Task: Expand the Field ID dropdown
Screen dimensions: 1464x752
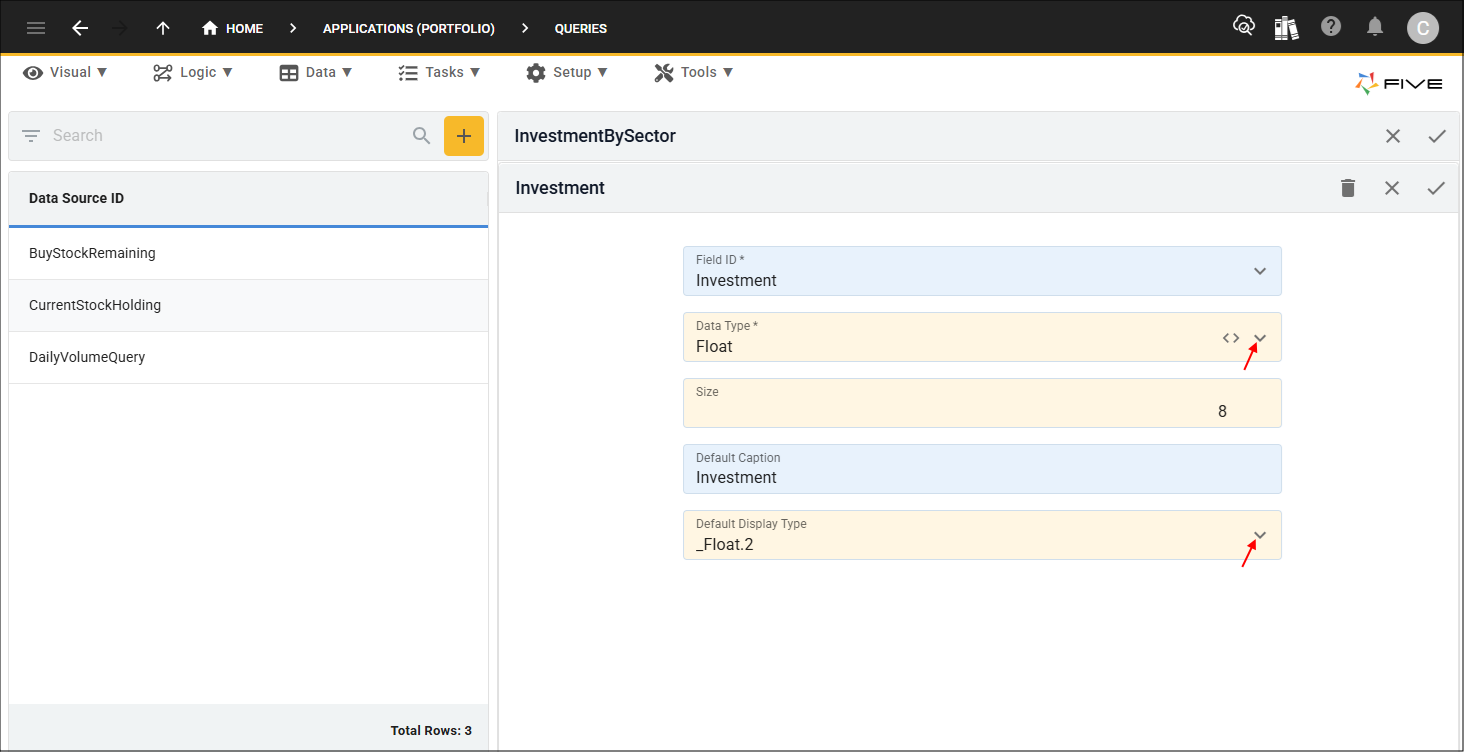Action: [x=1260, y=271]
